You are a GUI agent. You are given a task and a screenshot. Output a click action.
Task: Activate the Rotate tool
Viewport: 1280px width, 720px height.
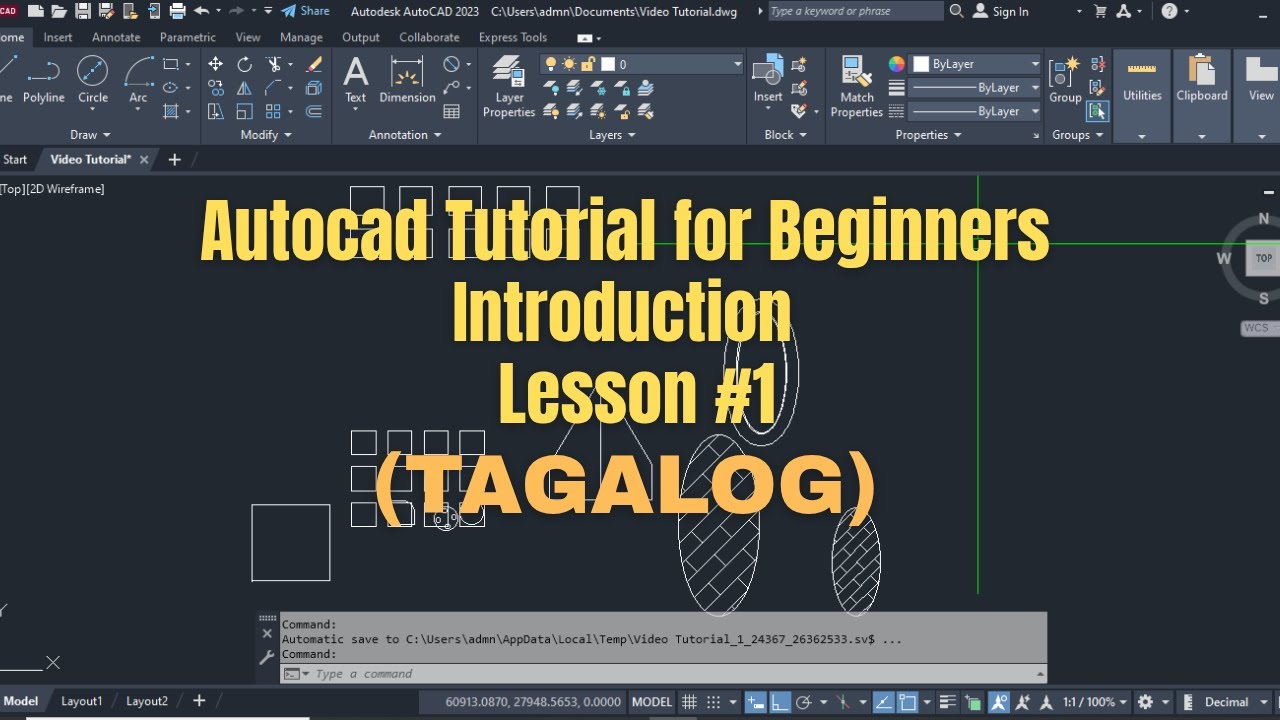(x=244, y=64)
